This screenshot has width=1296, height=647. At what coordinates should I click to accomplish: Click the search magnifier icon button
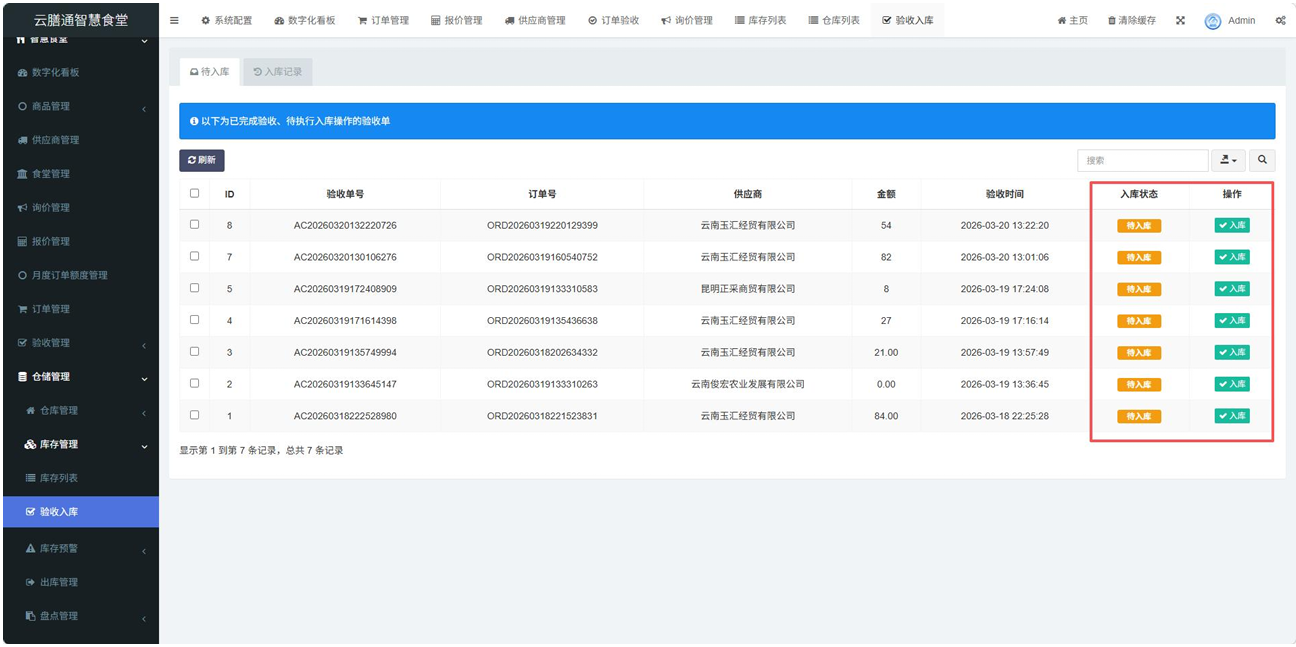(x=1262, y=160)
